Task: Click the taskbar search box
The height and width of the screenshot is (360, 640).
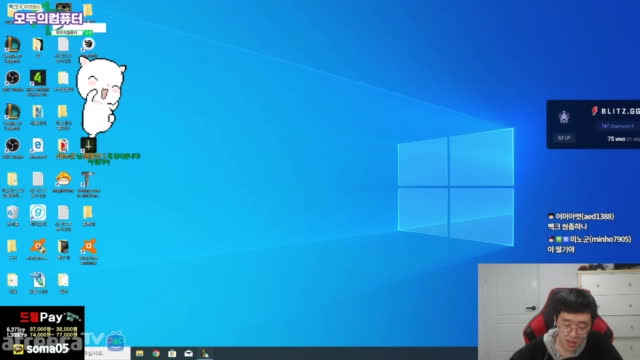Action: 107,353
